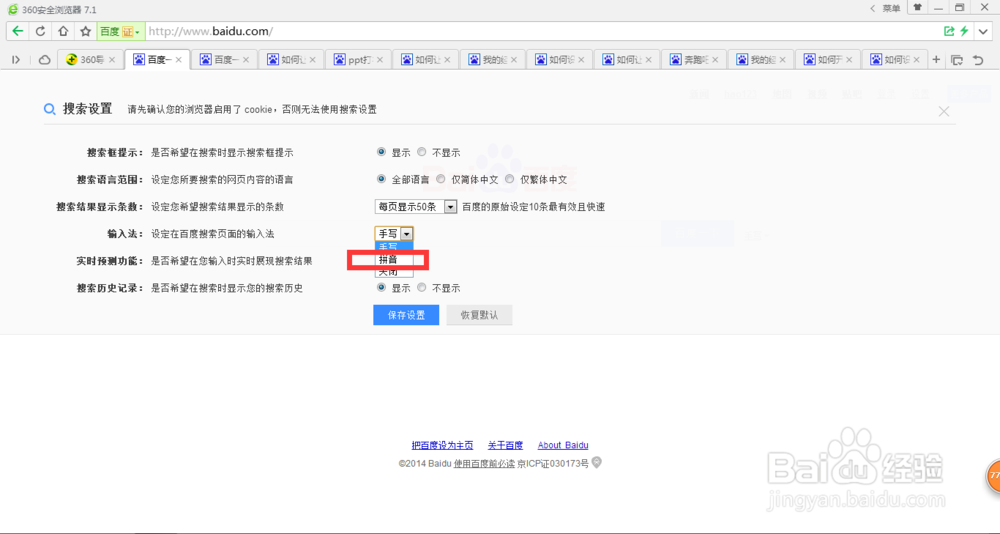Choose 仅繁体中文 search language
The width and height of the screenshot is (1000, 534).
pos(510,179)
